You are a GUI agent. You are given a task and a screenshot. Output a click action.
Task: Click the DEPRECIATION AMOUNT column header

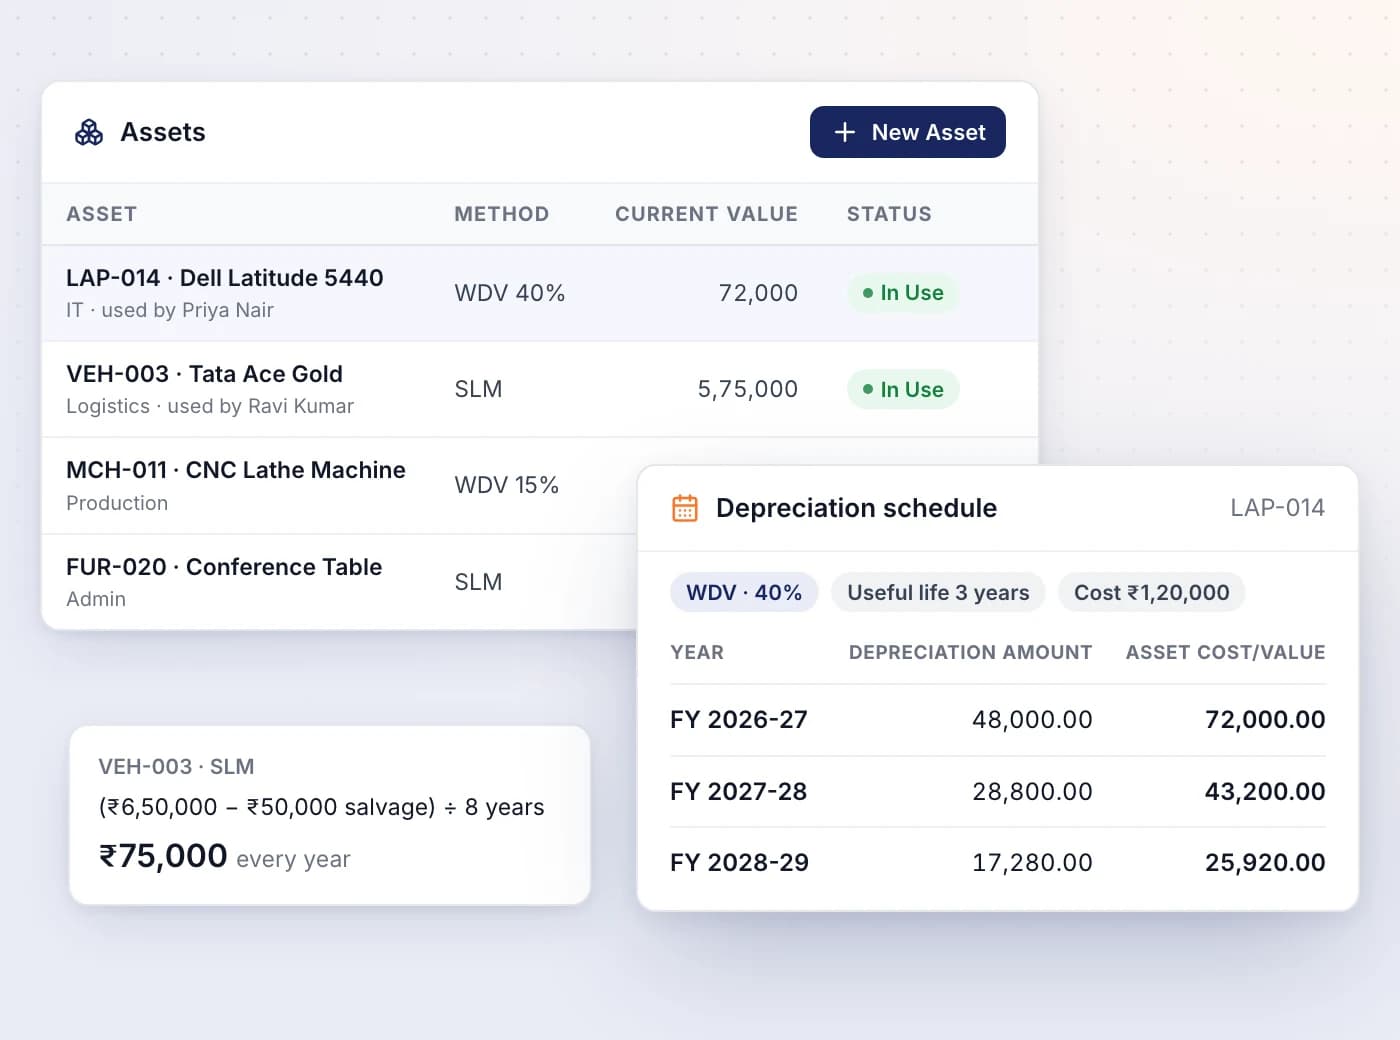tap(970, 652)
